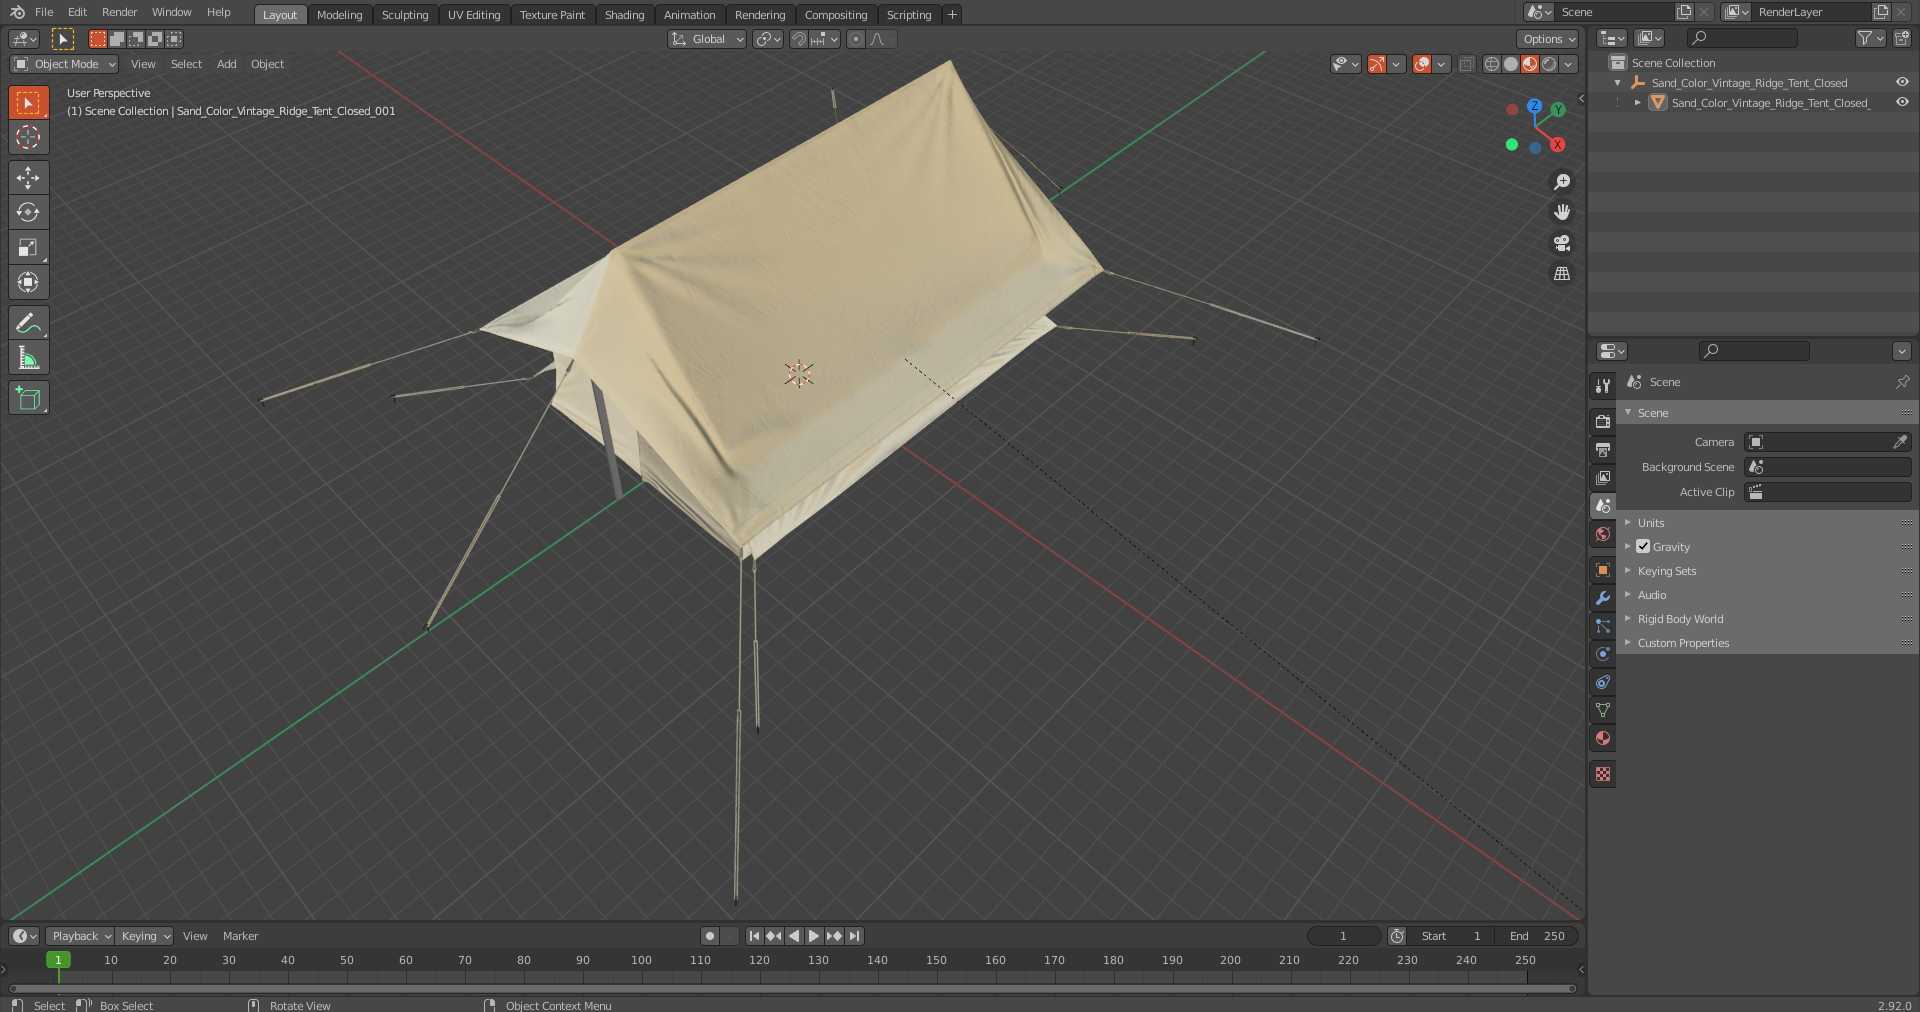Toggle X-ray mode

tap(1466, 64)
